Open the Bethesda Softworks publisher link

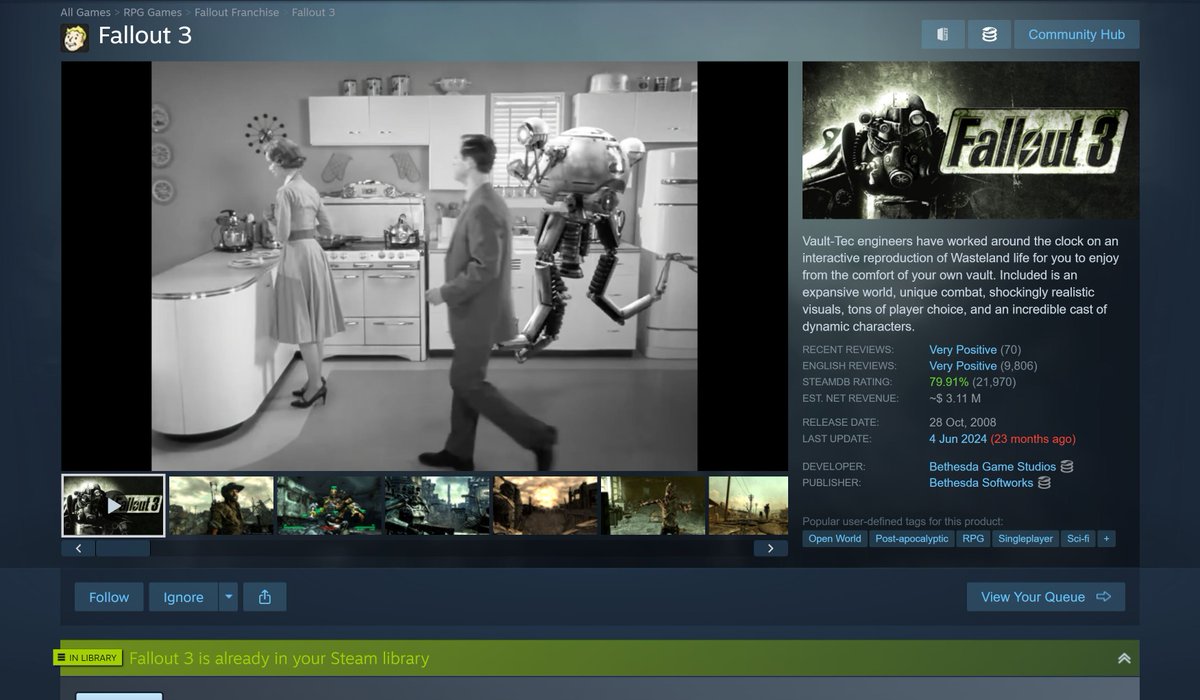pyautogui.click(x=981, y=483)
